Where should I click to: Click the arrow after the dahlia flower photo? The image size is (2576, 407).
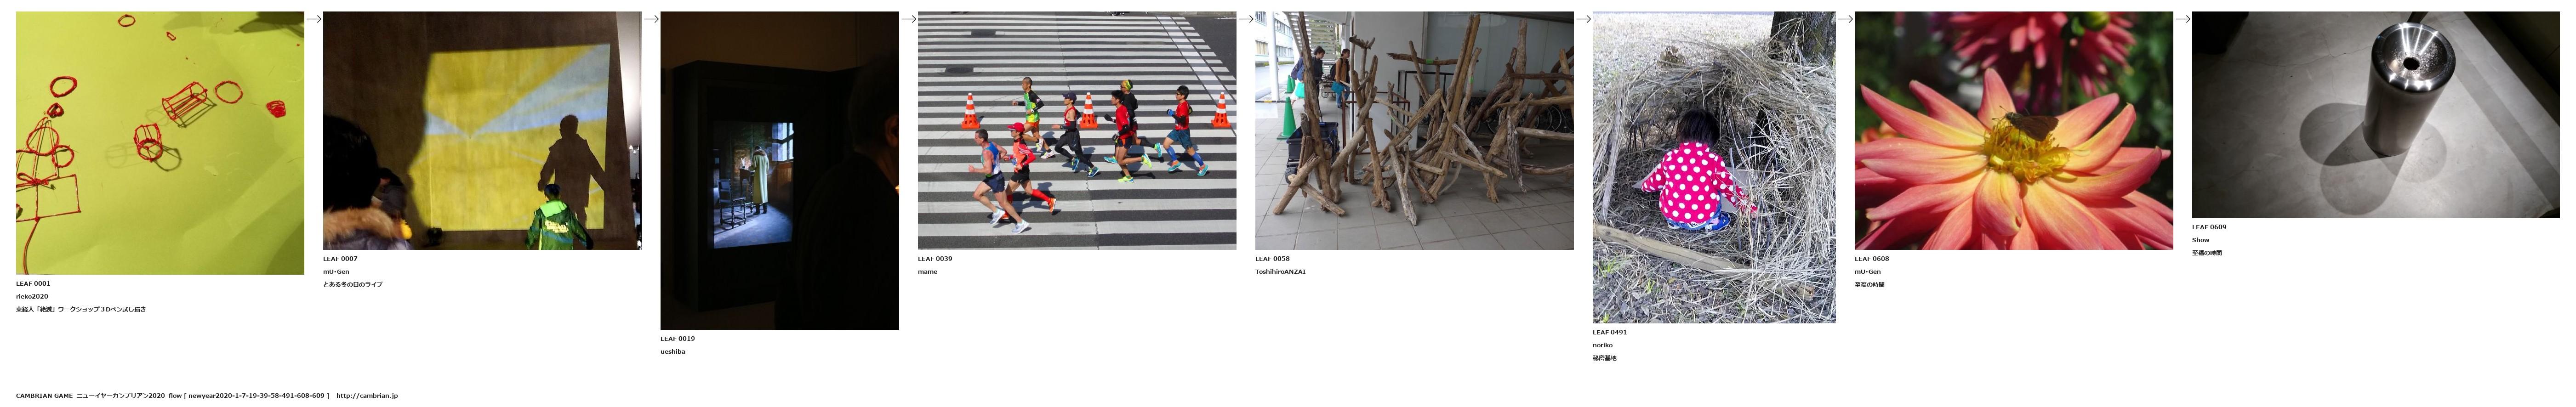[x=2183, y=19]
